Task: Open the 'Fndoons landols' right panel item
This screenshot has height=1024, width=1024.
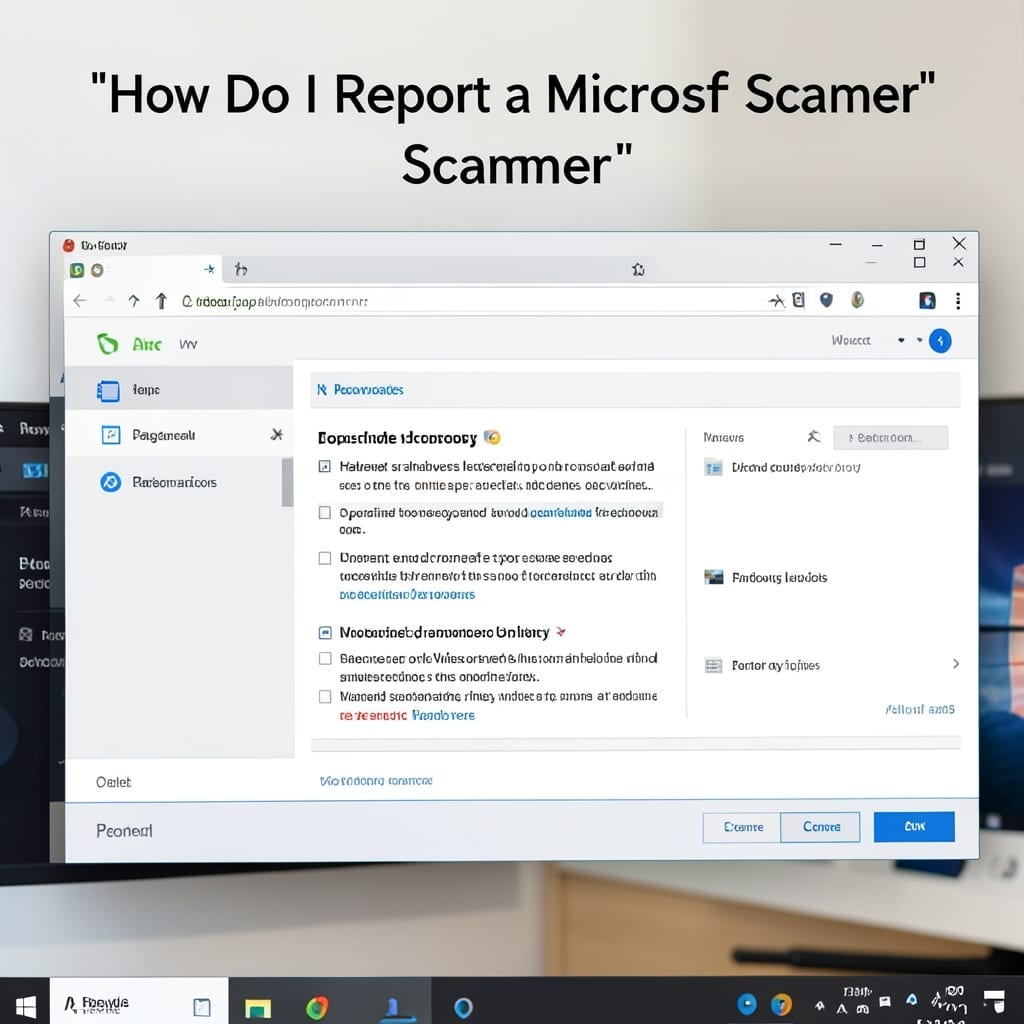Action: [x=766, y=577]
